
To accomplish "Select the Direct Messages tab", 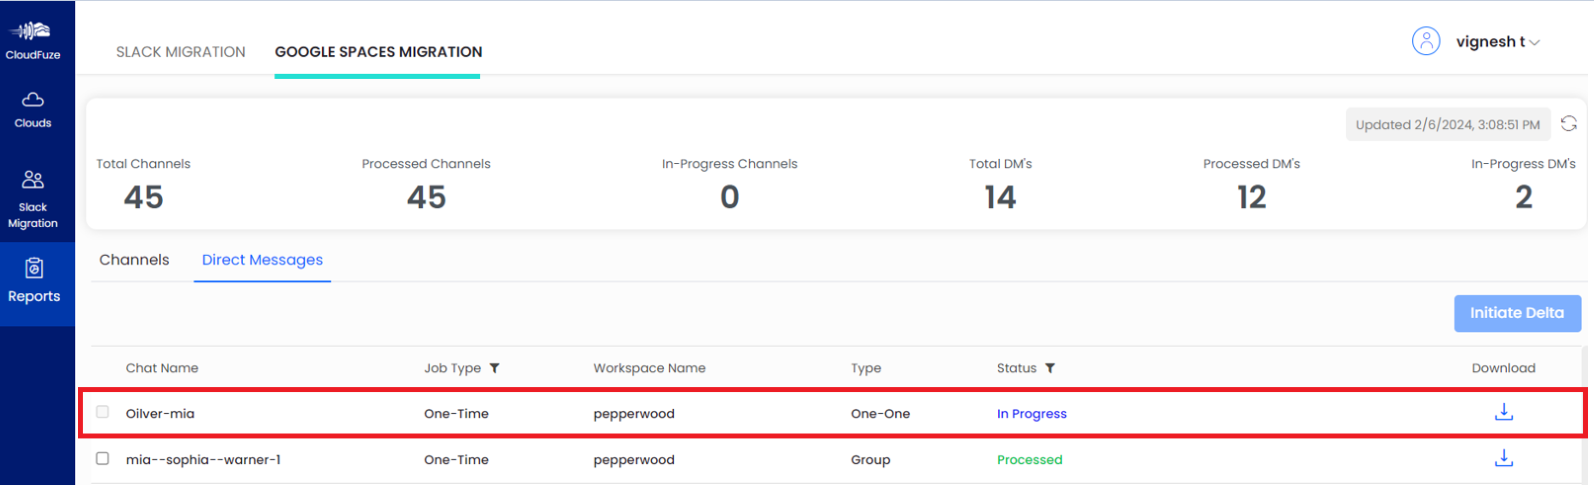I will click(x=262, y=260).
